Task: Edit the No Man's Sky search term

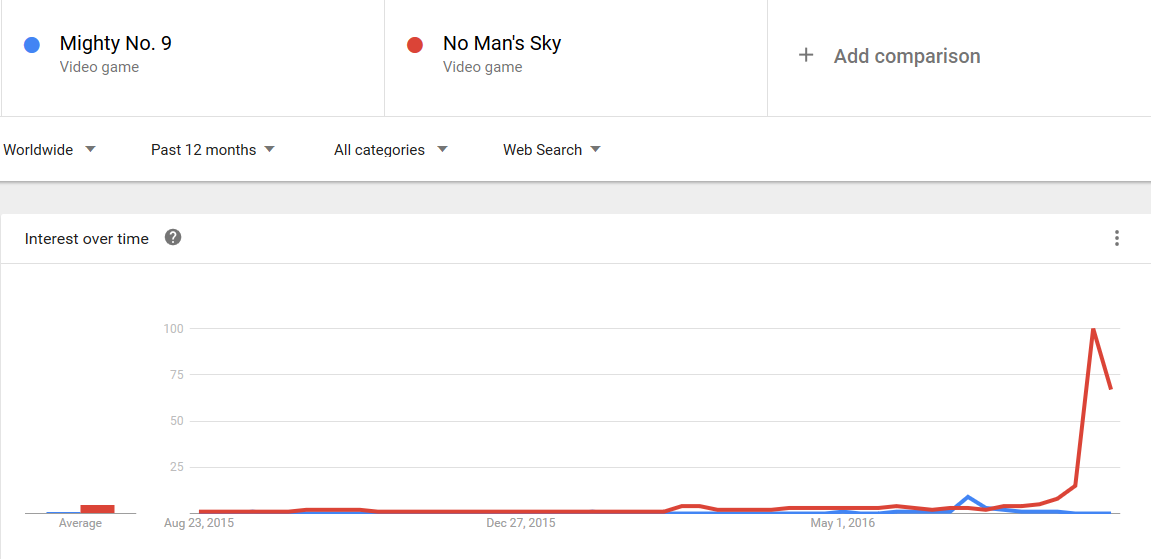Action: point(502,44)
